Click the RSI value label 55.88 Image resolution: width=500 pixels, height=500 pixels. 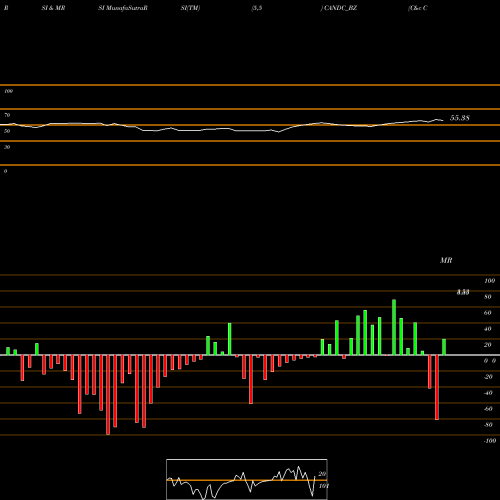[460, 118]
